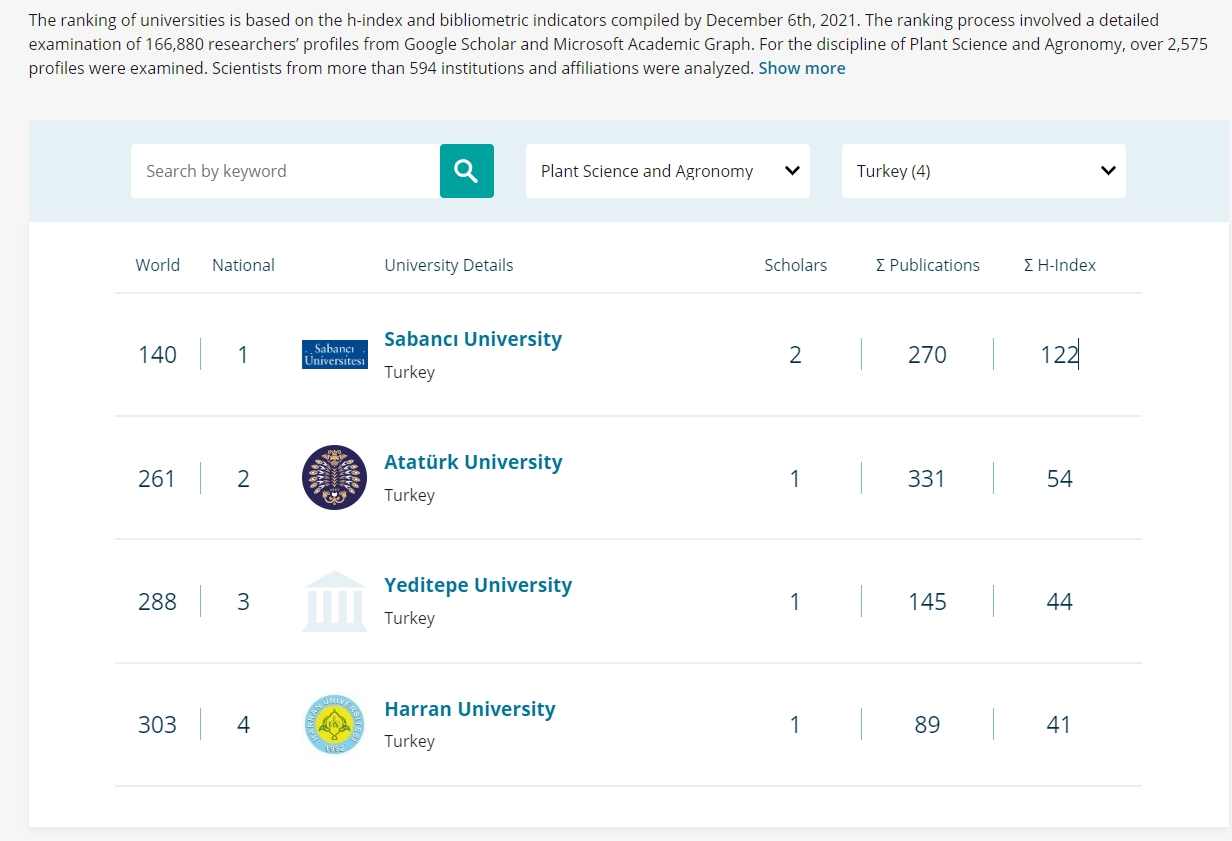
Task: Open the Turkey (4) country dropdown
Action: 984,171
